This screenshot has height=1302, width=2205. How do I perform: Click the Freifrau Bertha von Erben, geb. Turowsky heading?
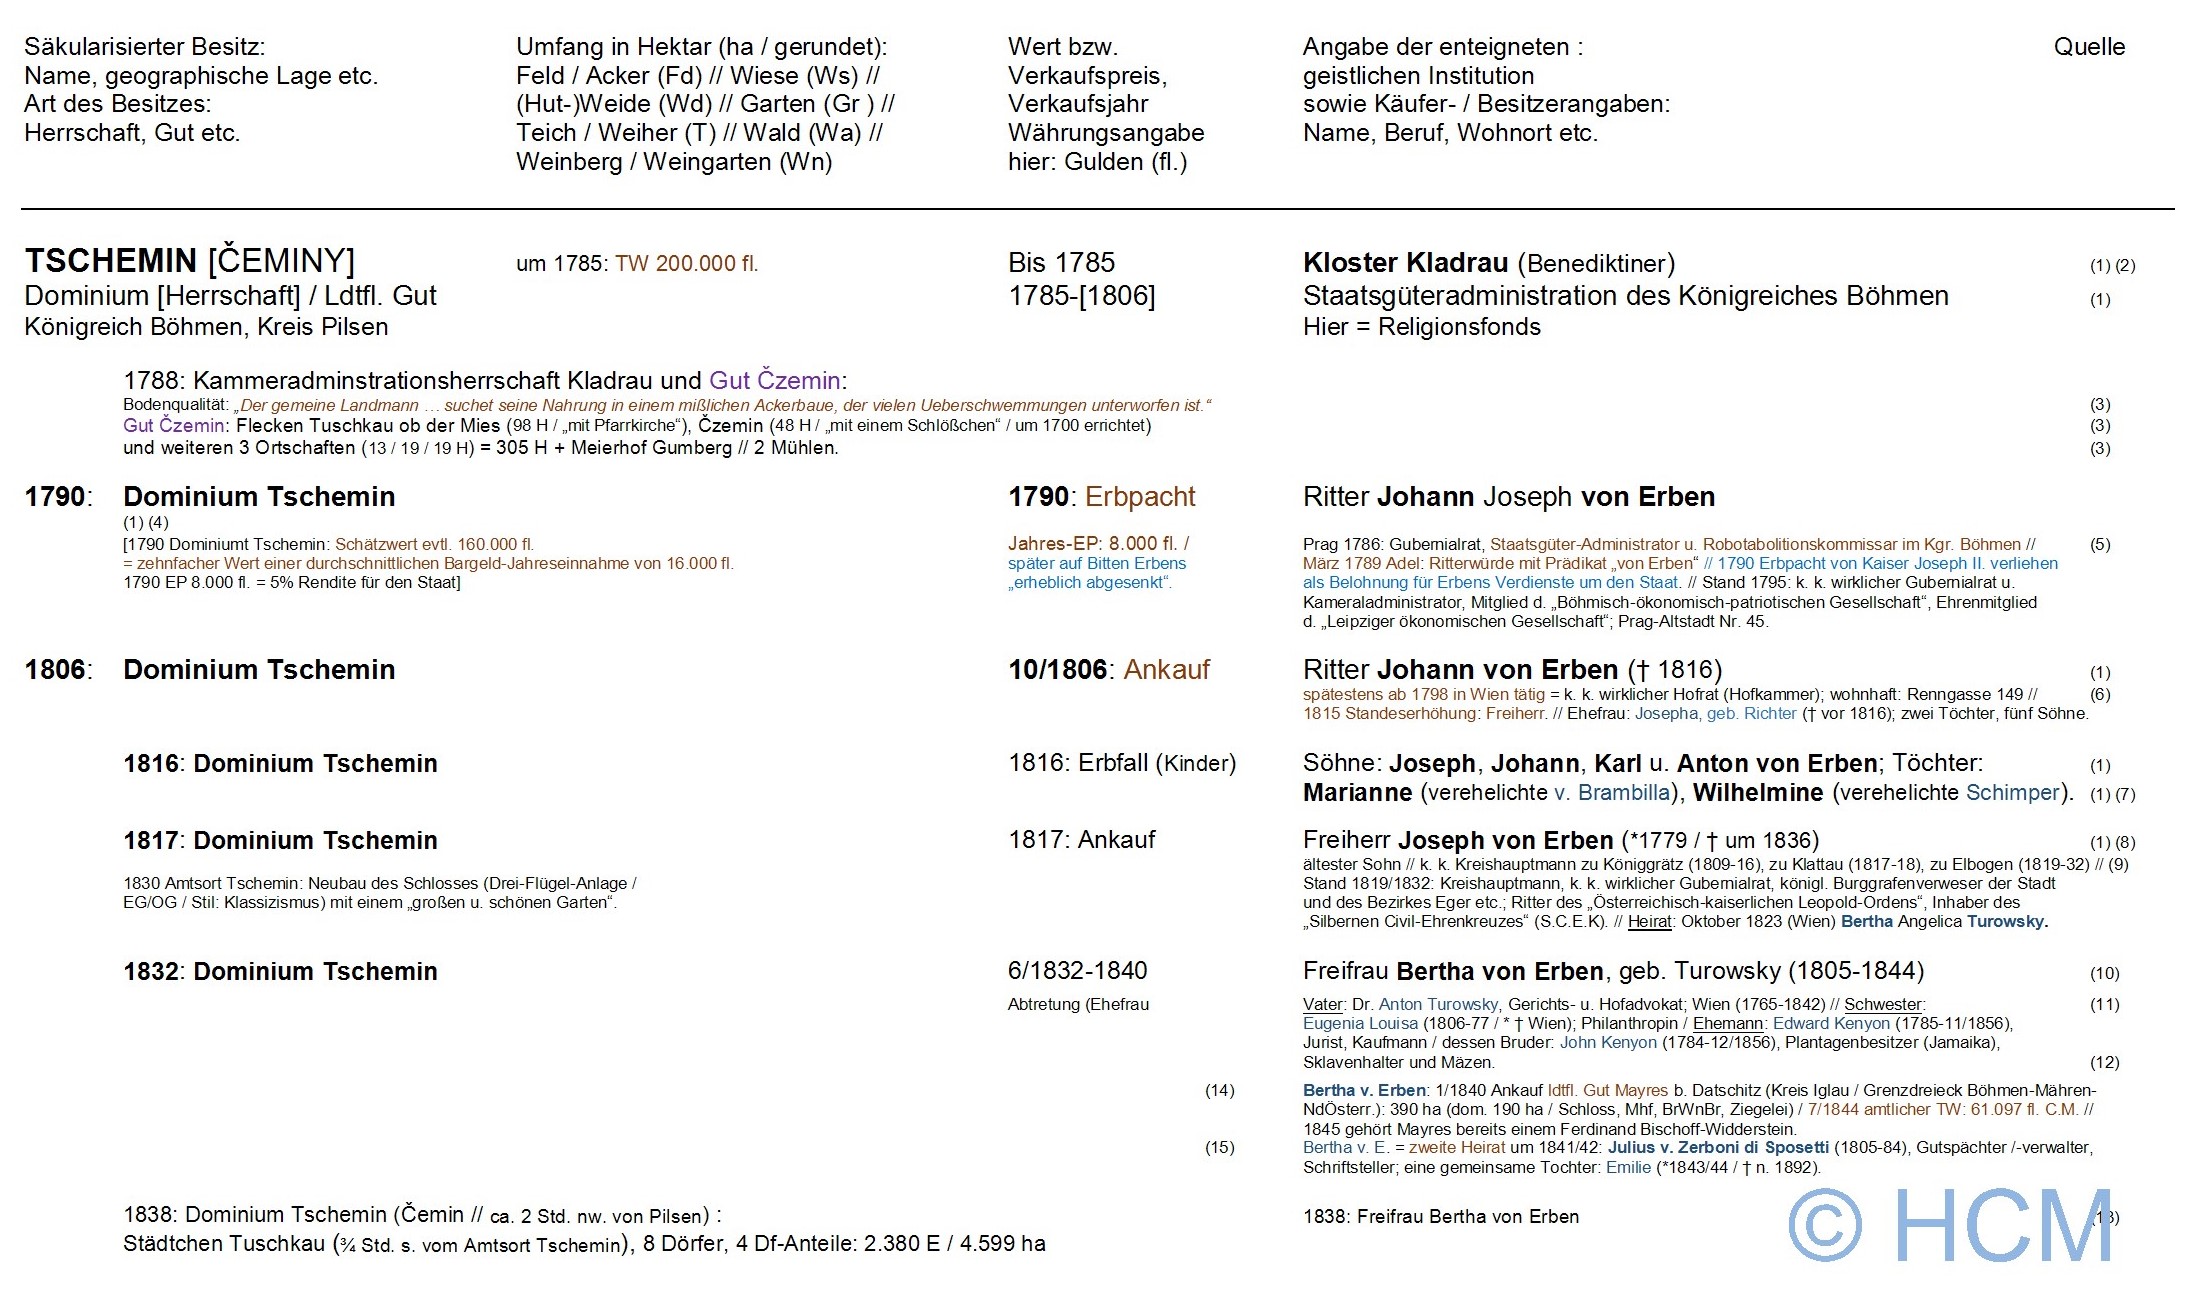pos(1612,971)
